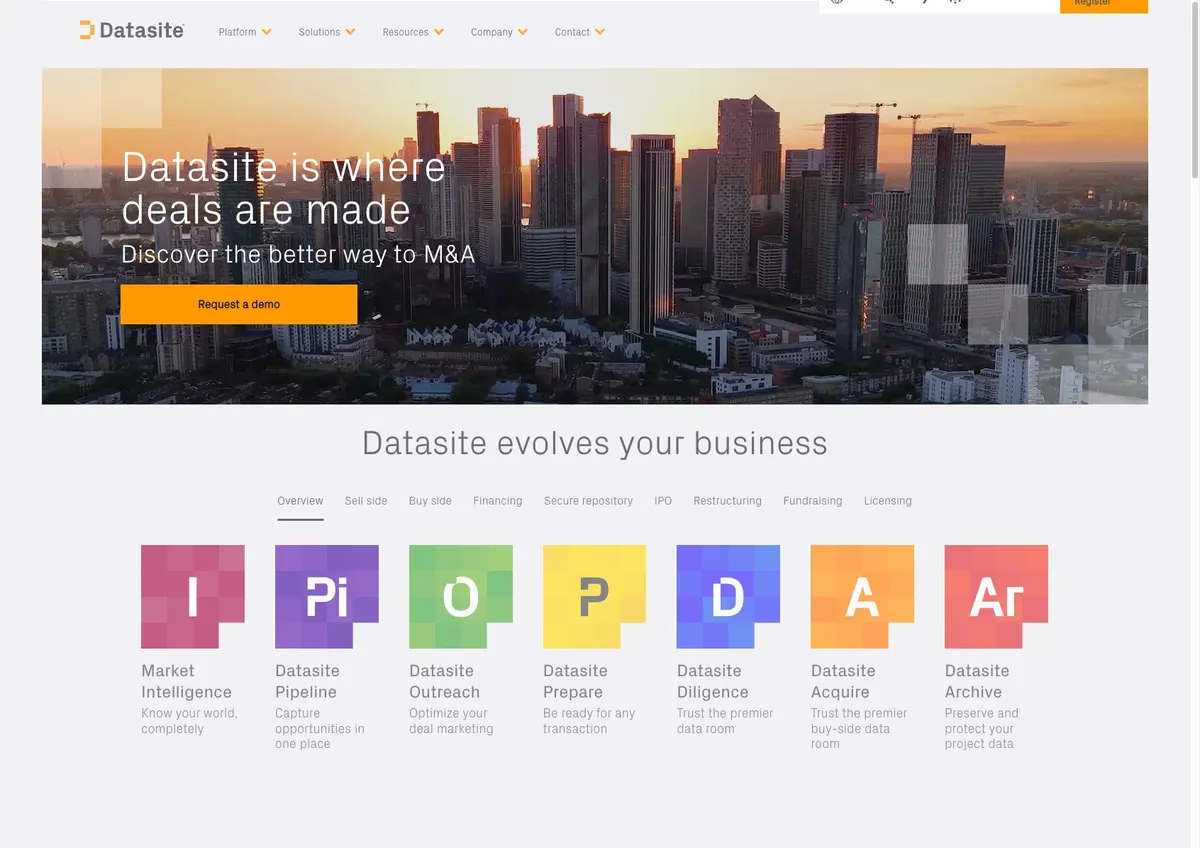Click the Datasite Acquire title link
Viewport: 1200px width, 848px height.
(843, 681)
